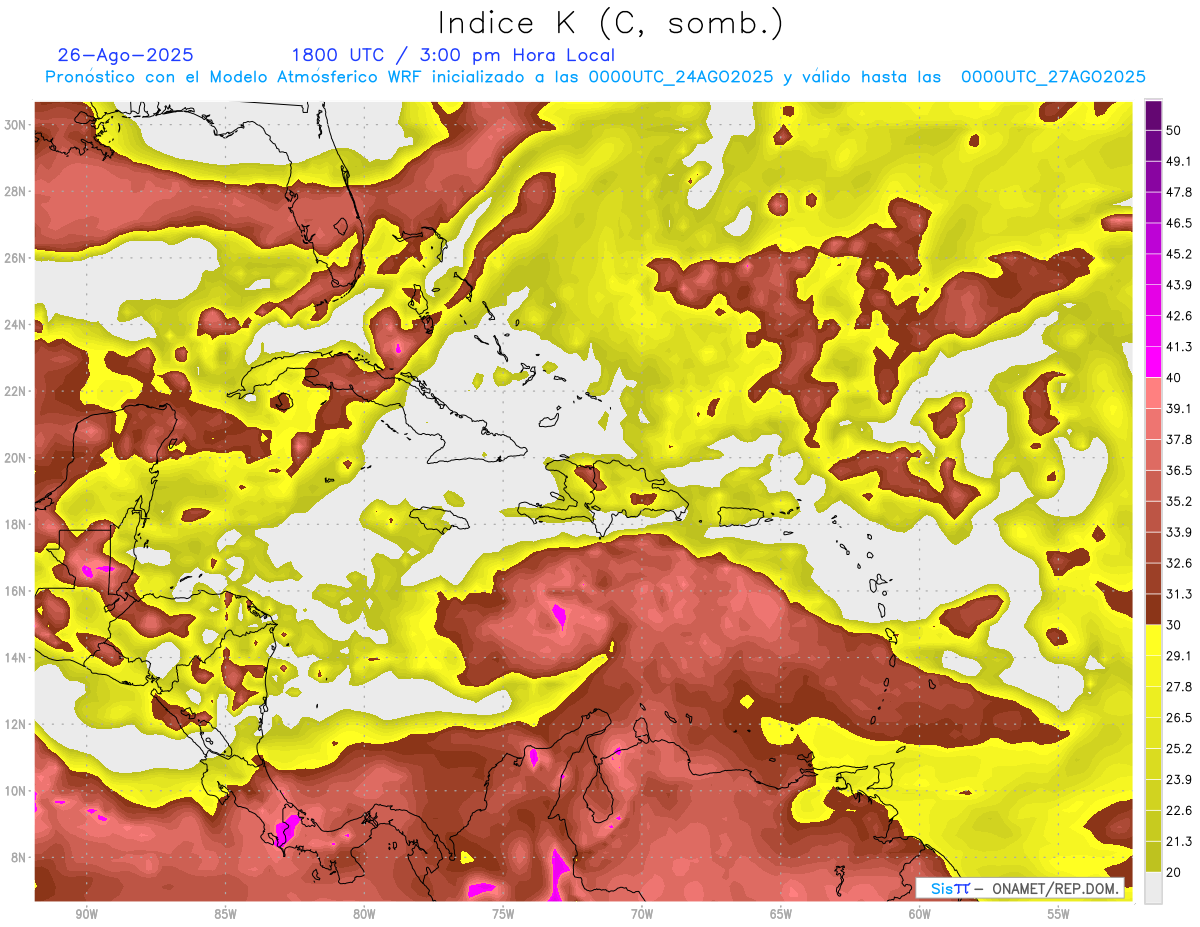Image resolution: width=1200 pixels, height=927 pixels.
Task: Click the colorbar value "46.5"
Action: click(1179, 224)
